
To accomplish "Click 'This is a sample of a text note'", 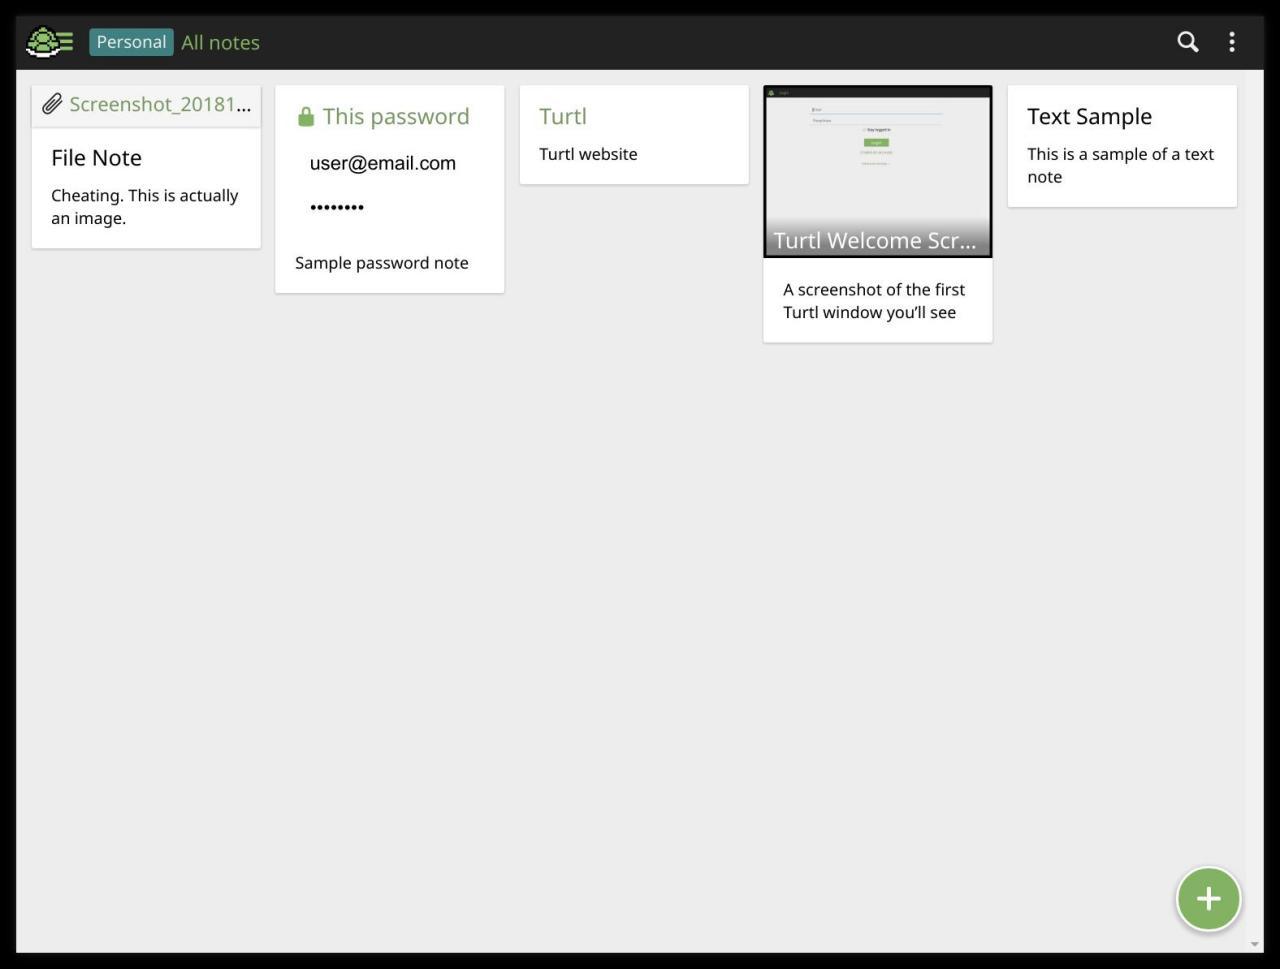I will [1120, 165].
